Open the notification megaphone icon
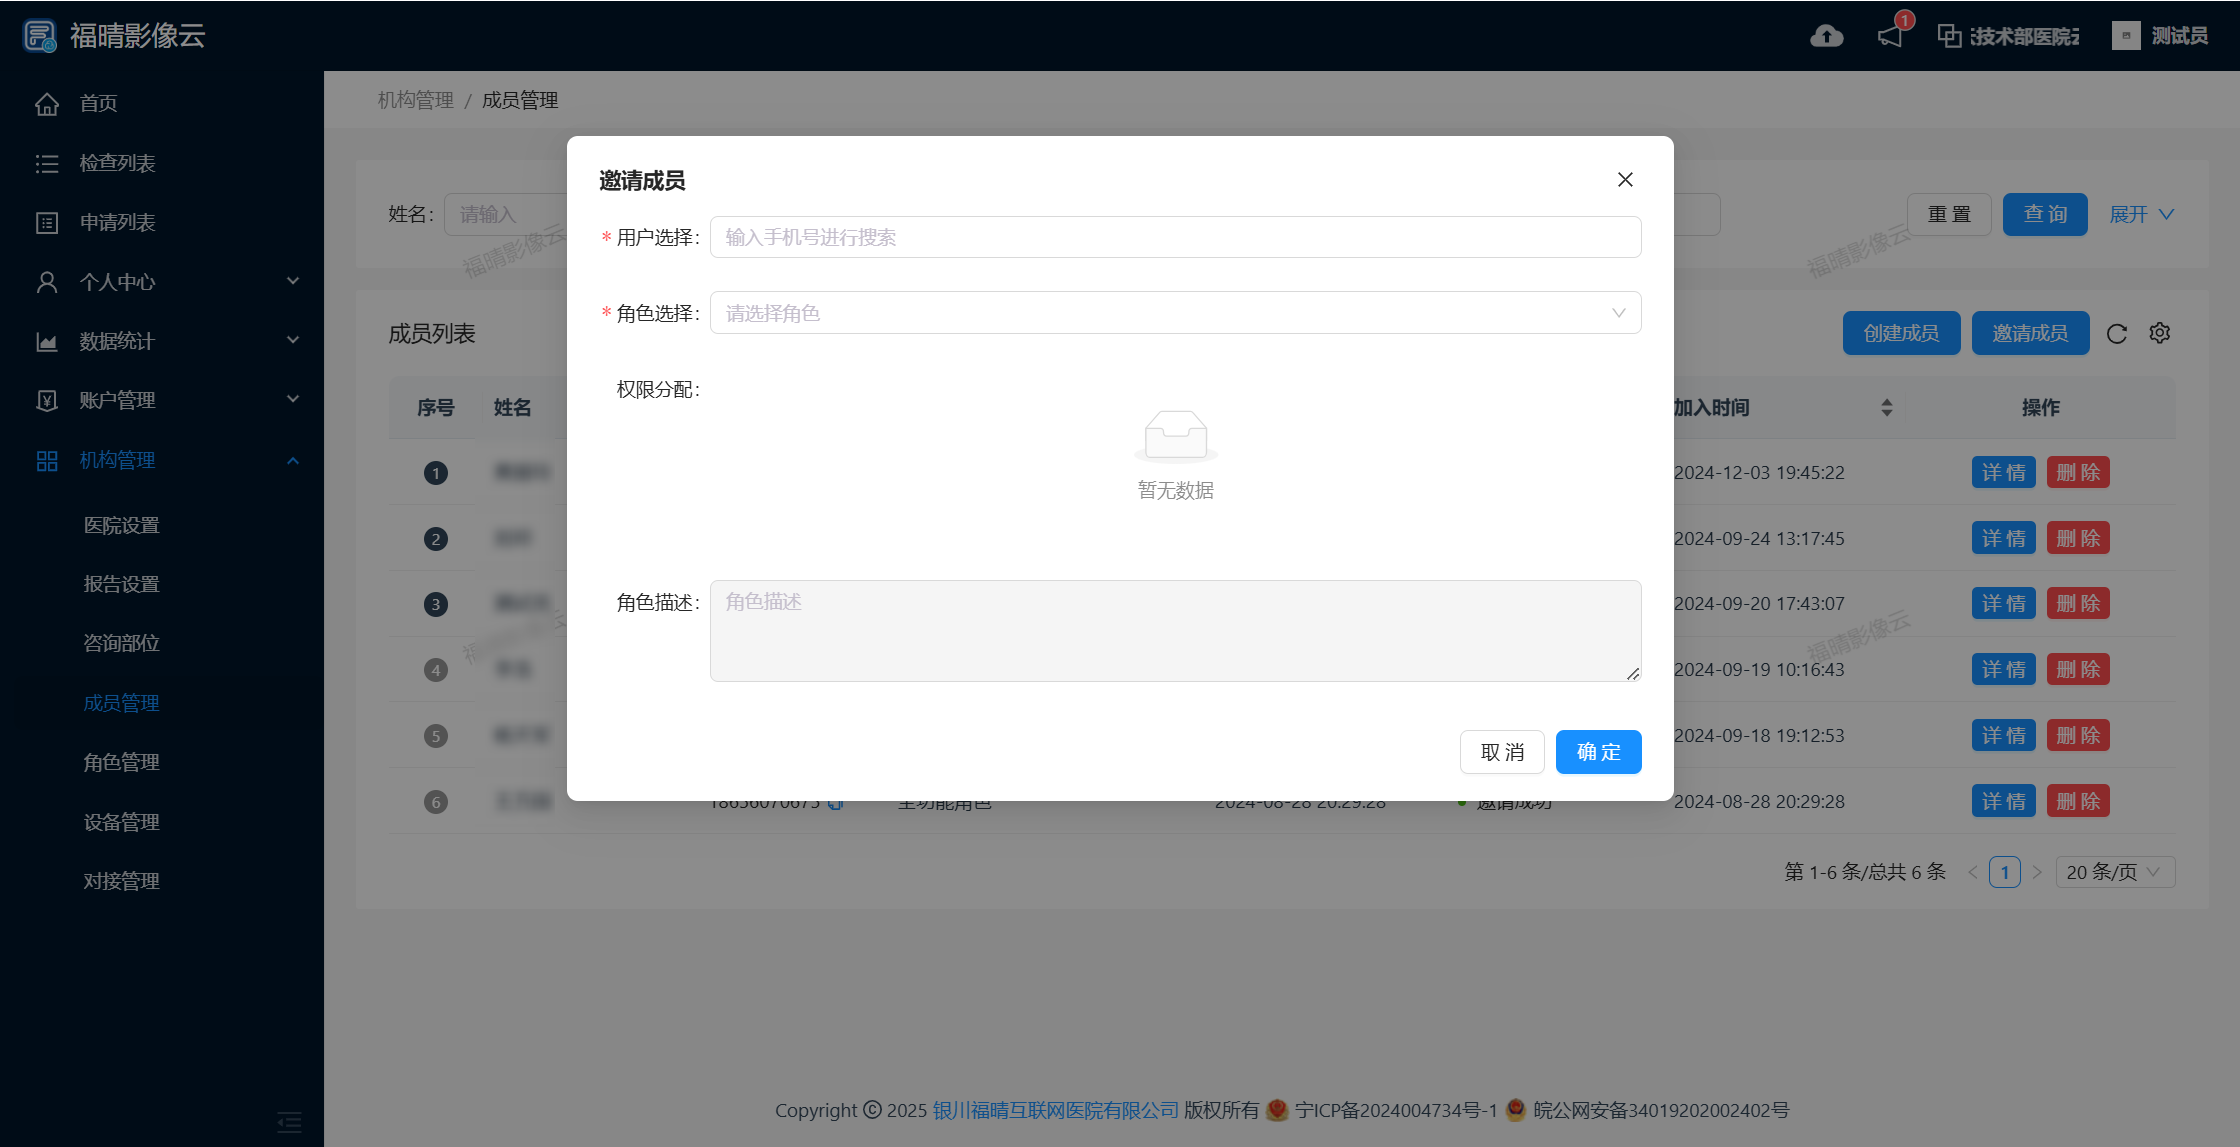The image size is (2240, 1147). pyautogui.click(x=1890, y=37)
